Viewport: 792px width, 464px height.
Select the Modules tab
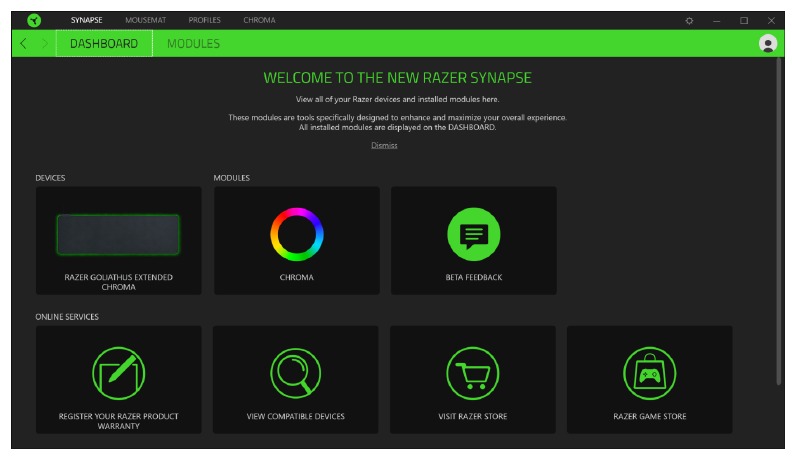tap(193, 43)
